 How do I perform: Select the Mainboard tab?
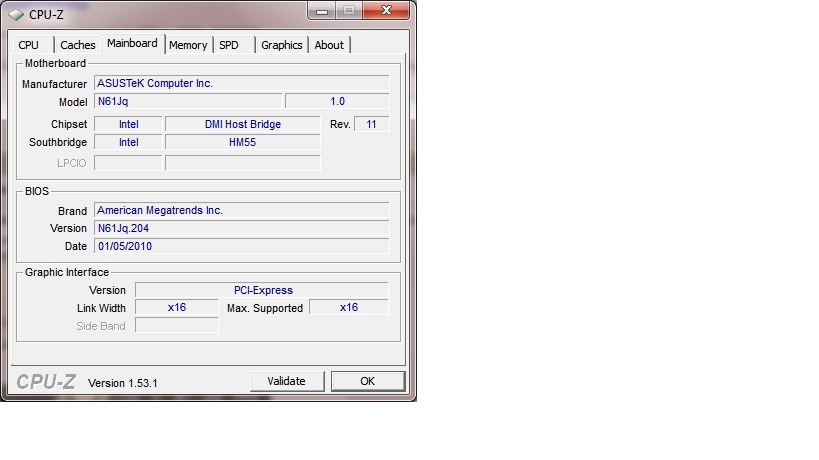(x=133, y=43)
